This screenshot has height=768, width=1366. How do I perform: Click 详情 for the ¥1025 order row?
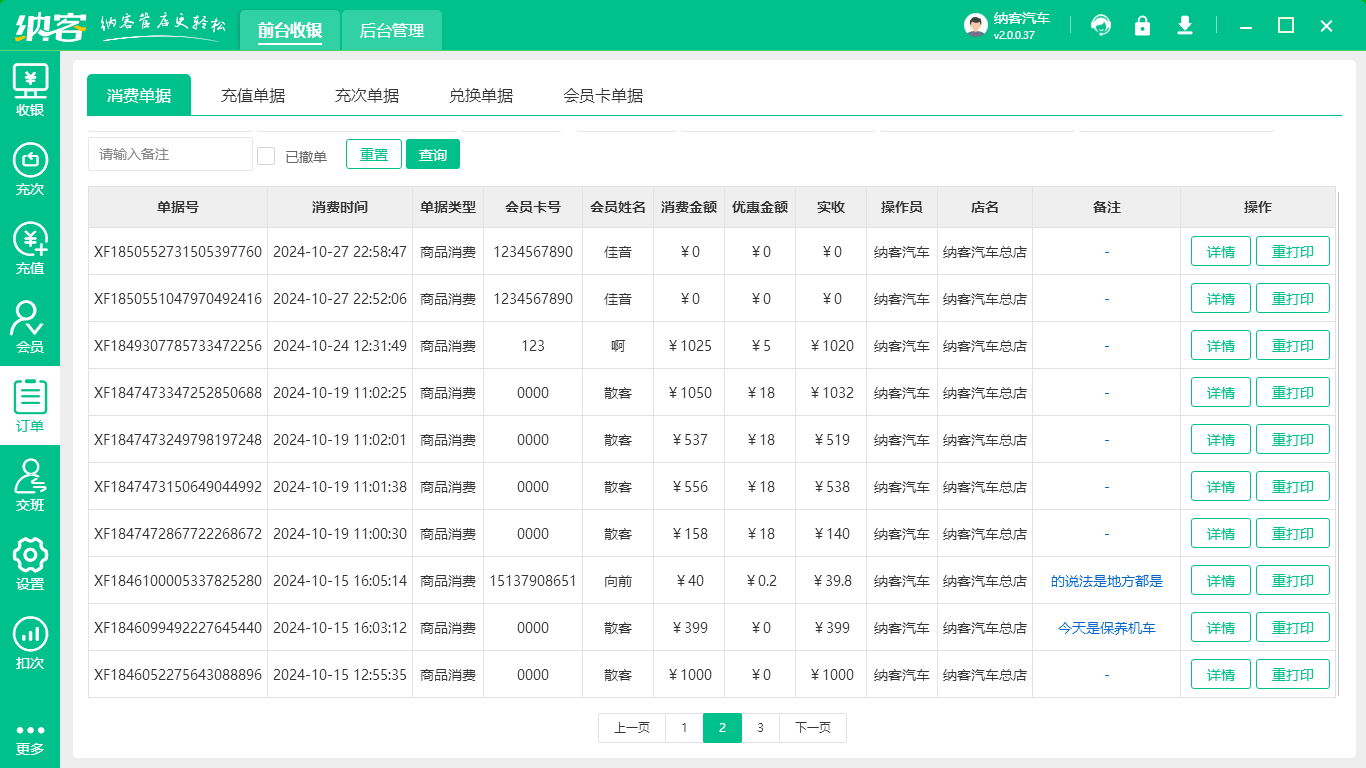click(1220, 346)
